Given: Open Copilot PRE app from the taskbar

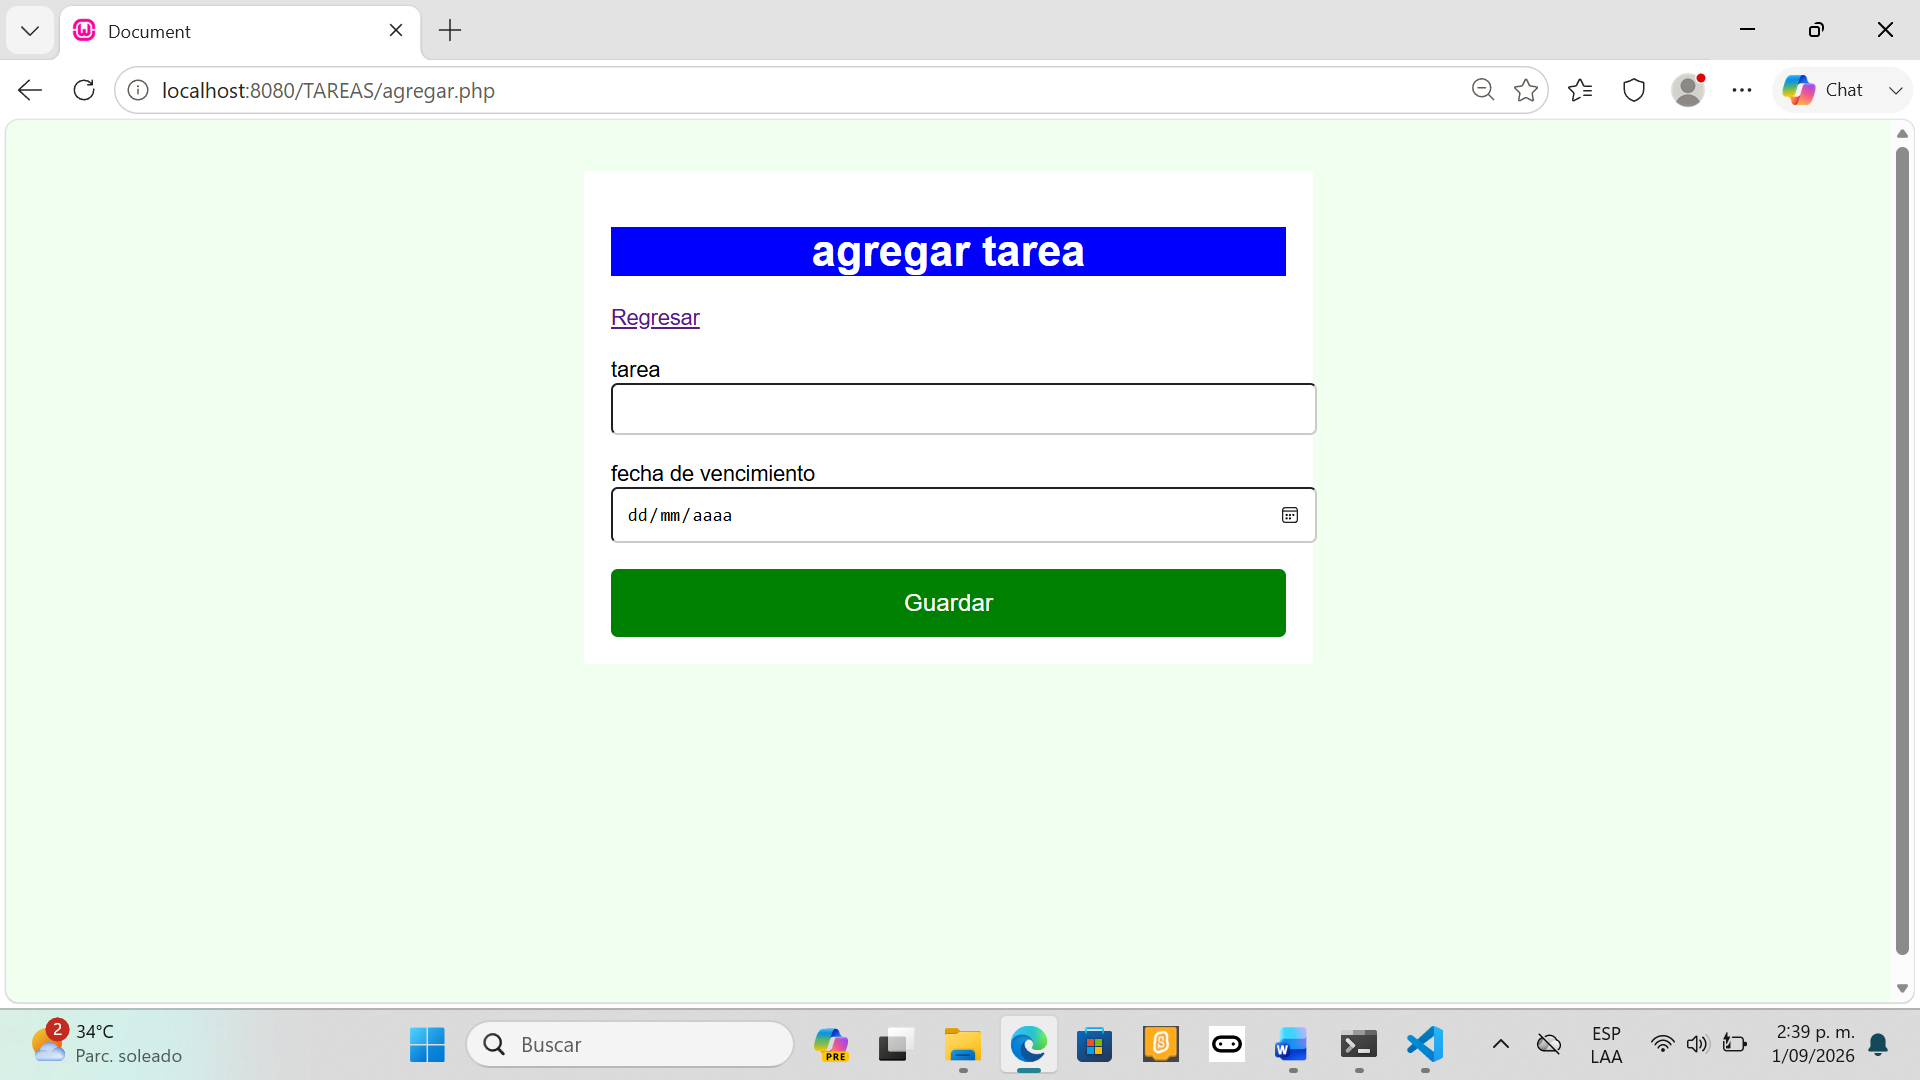Looking at the screenshot, I should click(x=831, y=1044).
